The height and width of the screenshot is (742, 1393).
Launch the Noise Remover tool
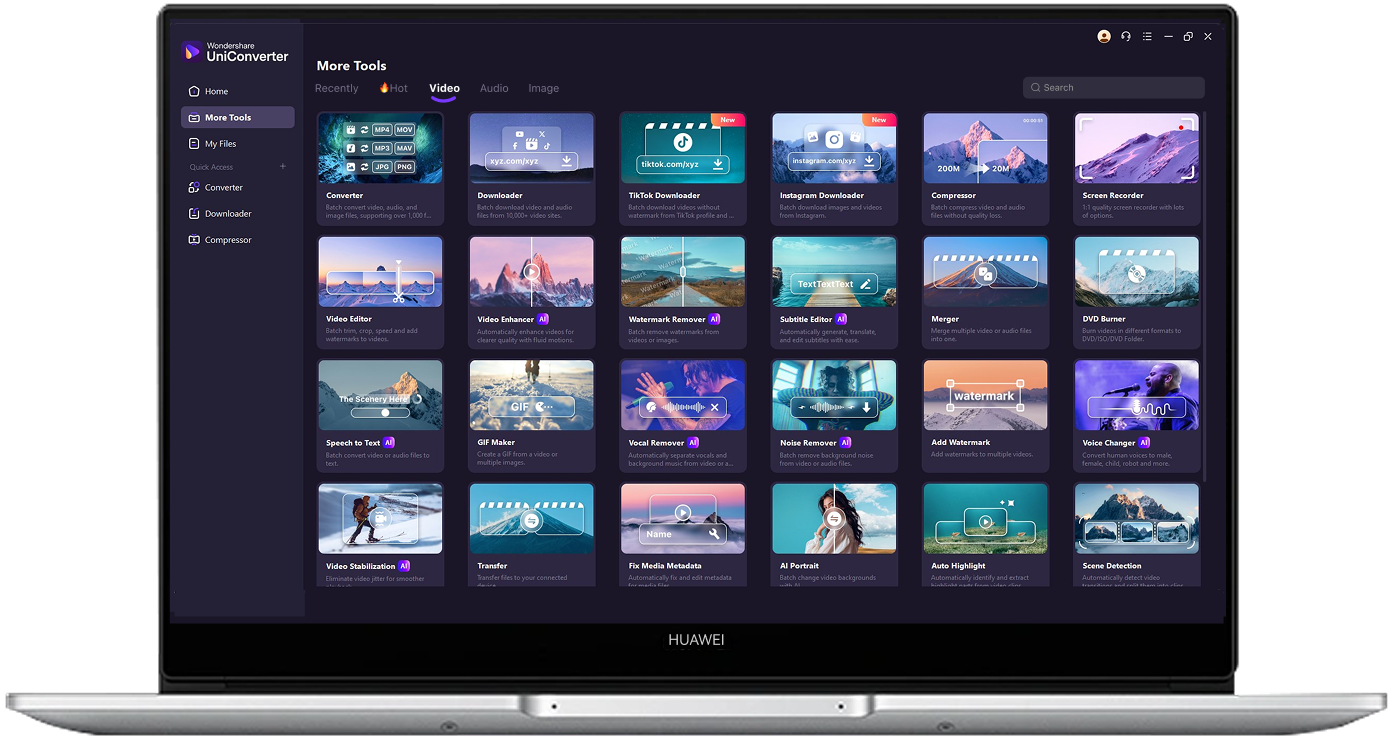tap(834, 416)
